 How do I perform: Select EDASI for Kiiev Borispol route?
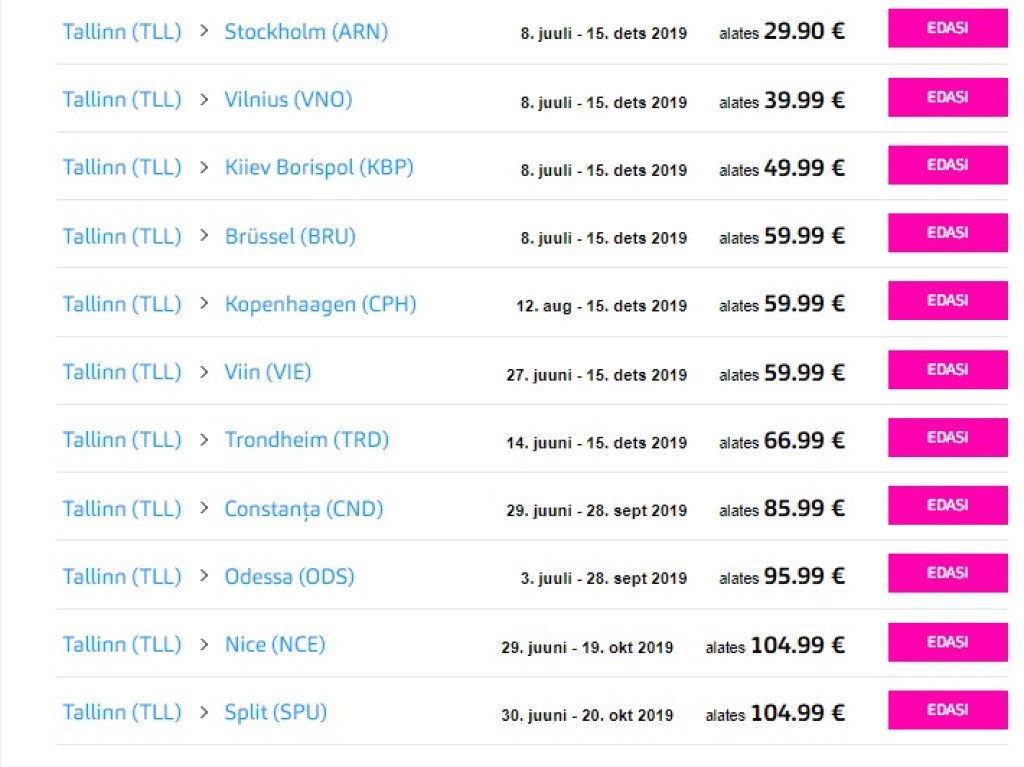[947, 165]
